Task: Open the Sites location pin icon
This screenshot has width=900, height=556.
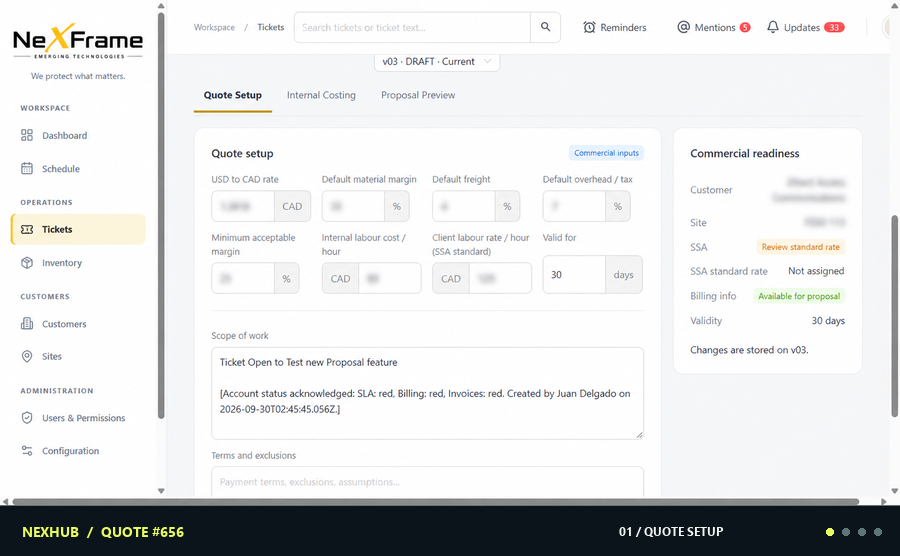Action: (x=27, y=356)
